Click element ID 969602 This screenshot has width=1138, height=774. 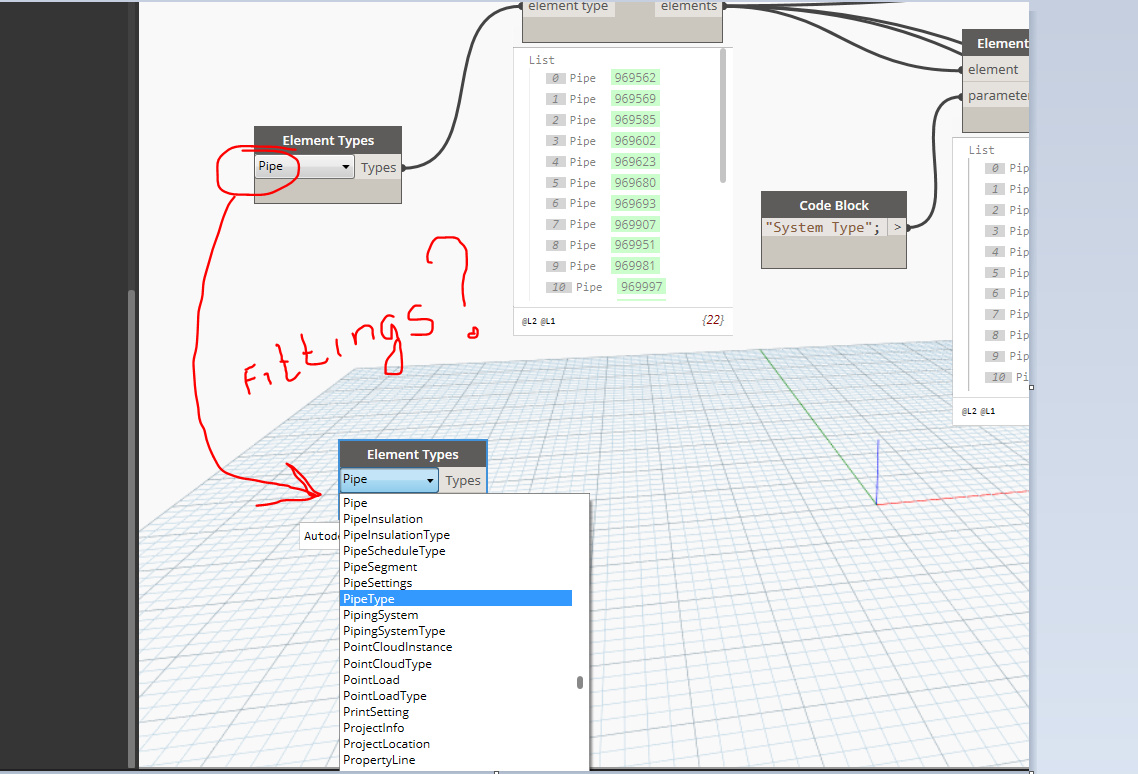point(635,141)
